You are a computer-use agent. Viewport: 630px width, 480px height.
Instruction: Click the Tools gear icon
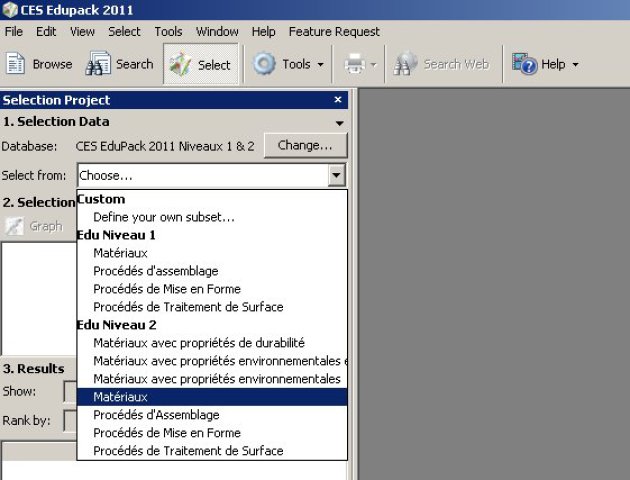264,63
